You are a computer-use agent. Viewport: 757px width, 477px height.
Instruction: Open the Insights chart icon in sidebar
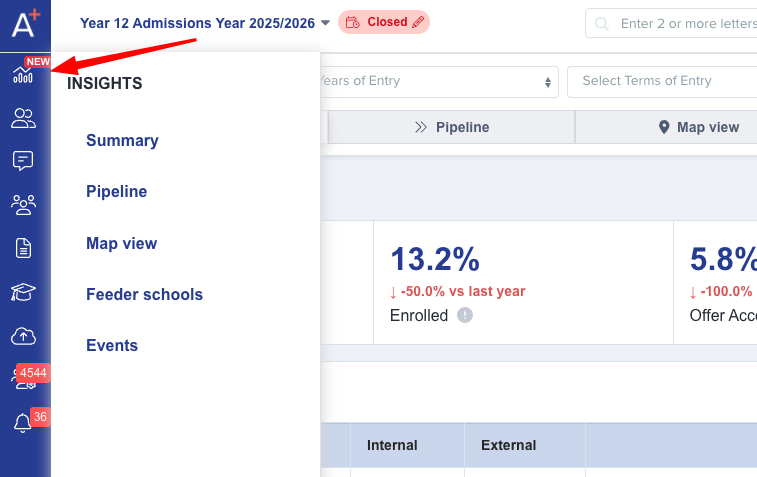tap(23, 75)
